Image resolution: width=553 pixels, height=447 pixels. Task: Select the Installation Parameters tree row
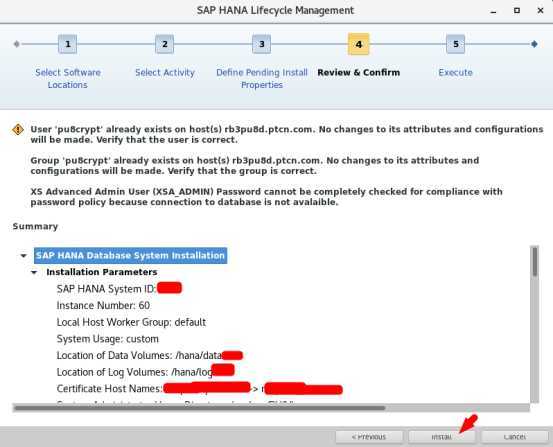click(102, 272)
